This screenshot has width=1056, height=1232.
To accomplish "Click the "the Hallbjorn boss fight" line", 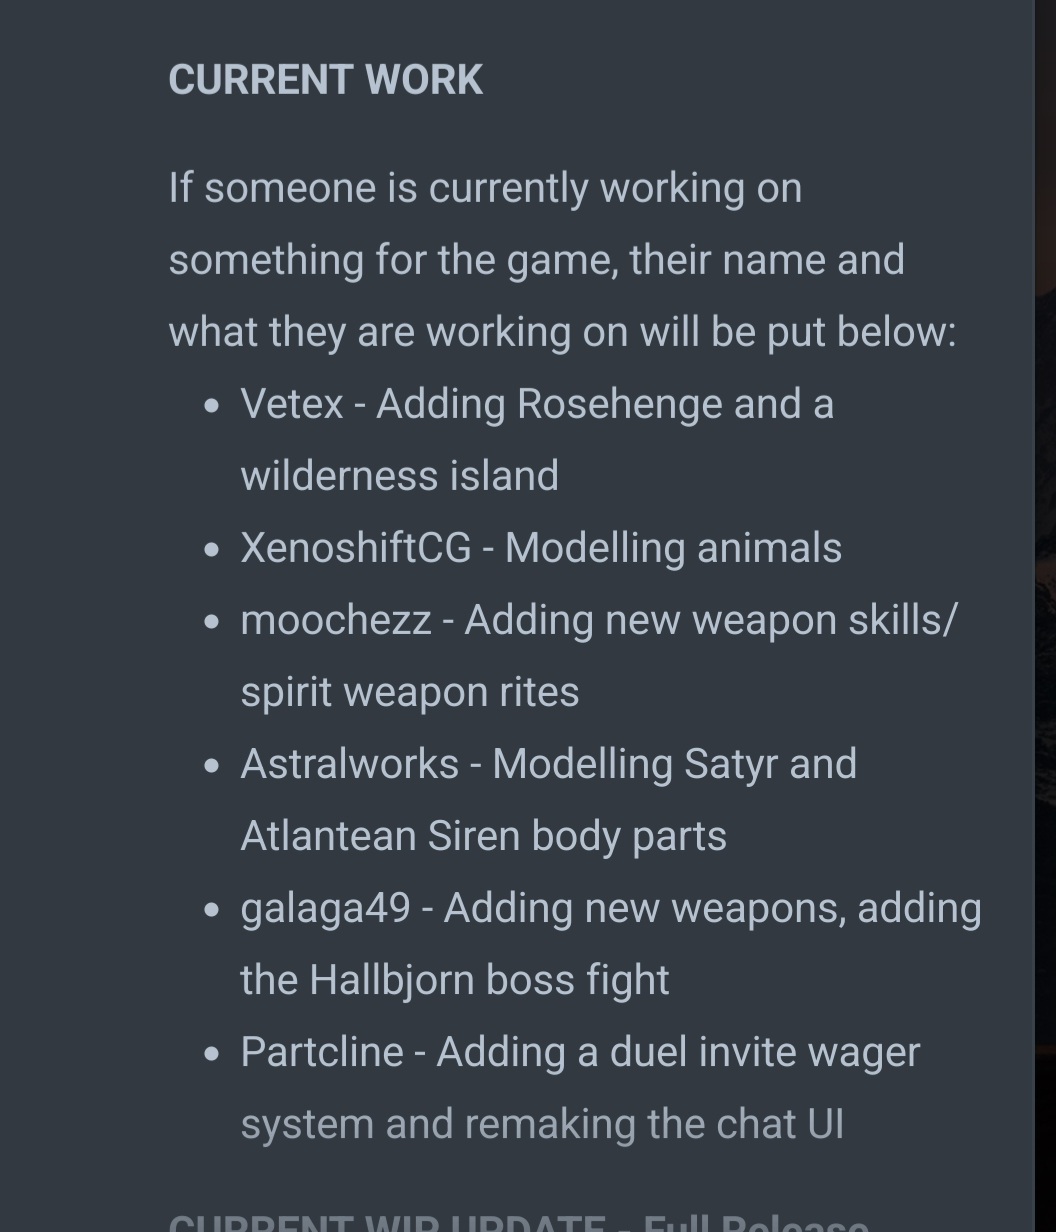I will point(455,980).
